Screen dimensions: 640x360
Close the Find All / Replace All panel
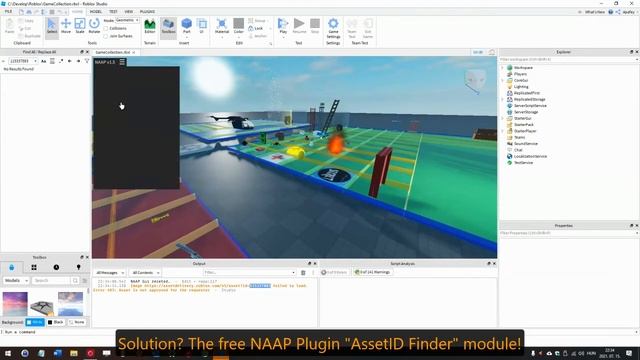(x=87, y=52)
